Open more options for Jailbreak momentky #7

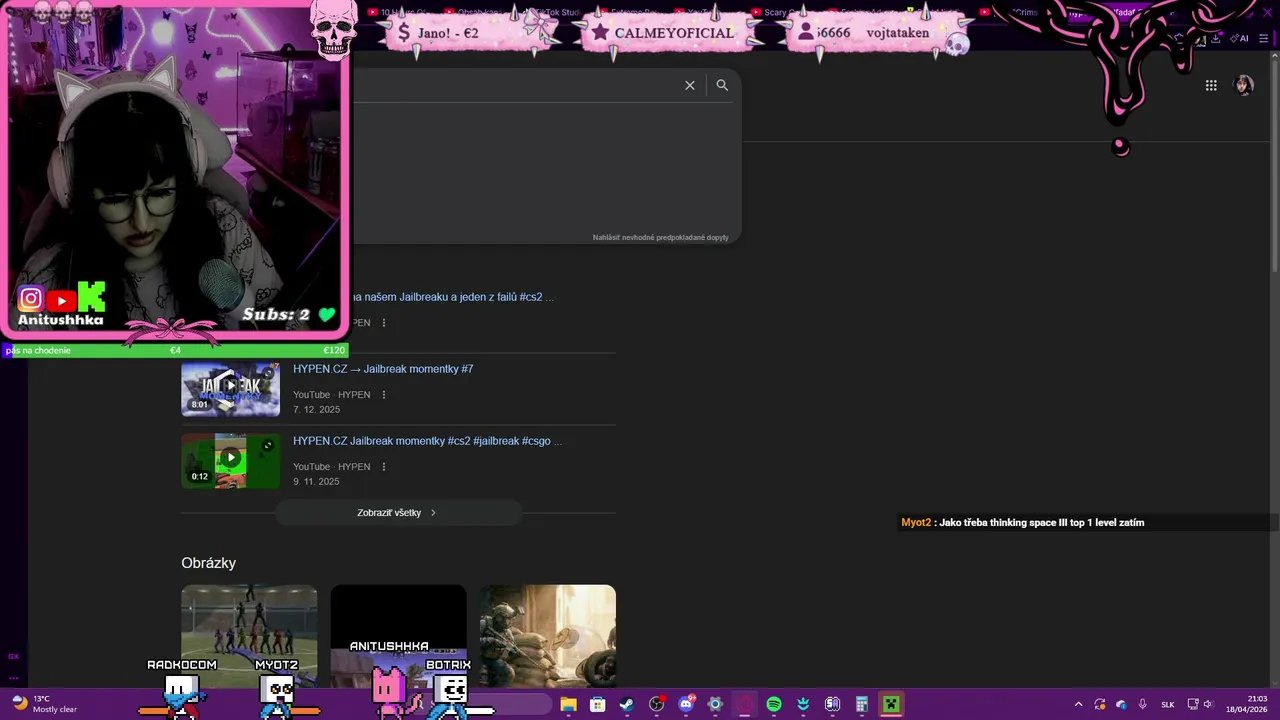(x=383, y=395)
